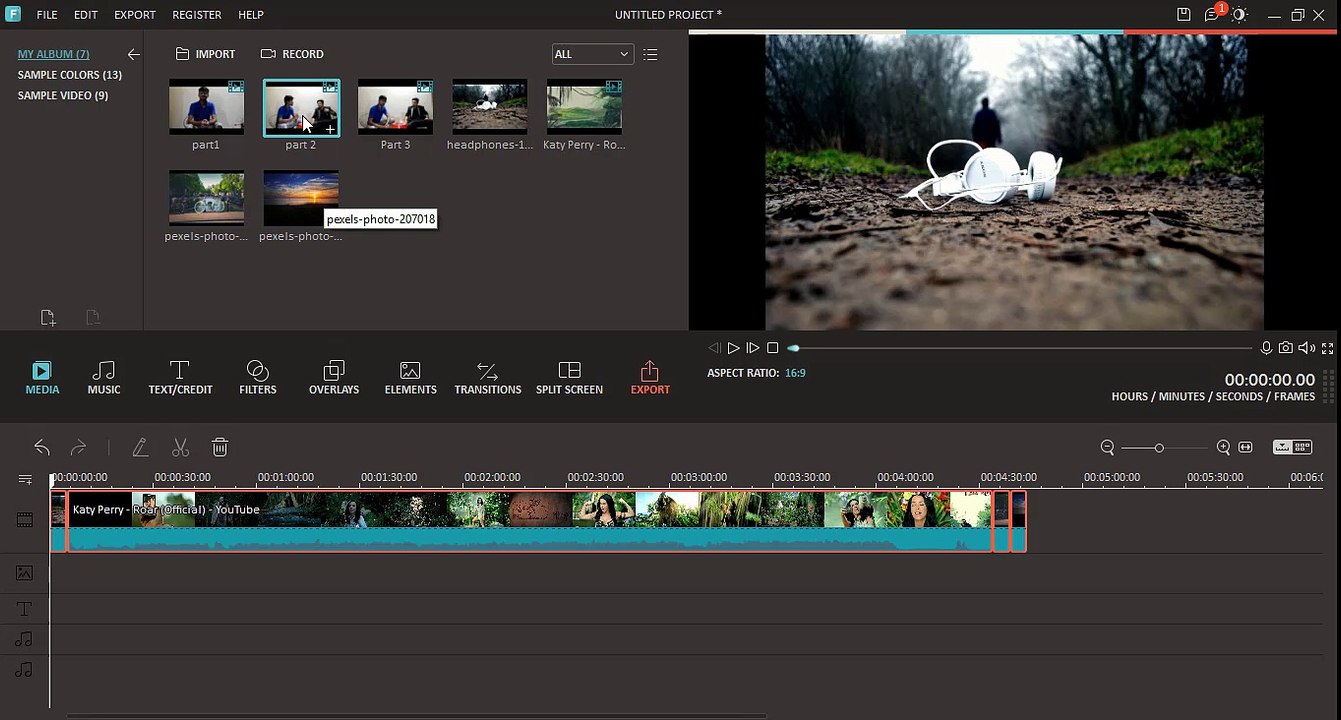This screenshot has height=720, width=1341.
Task: Collapse album panel with back arrow
Action: pos(133,54)
